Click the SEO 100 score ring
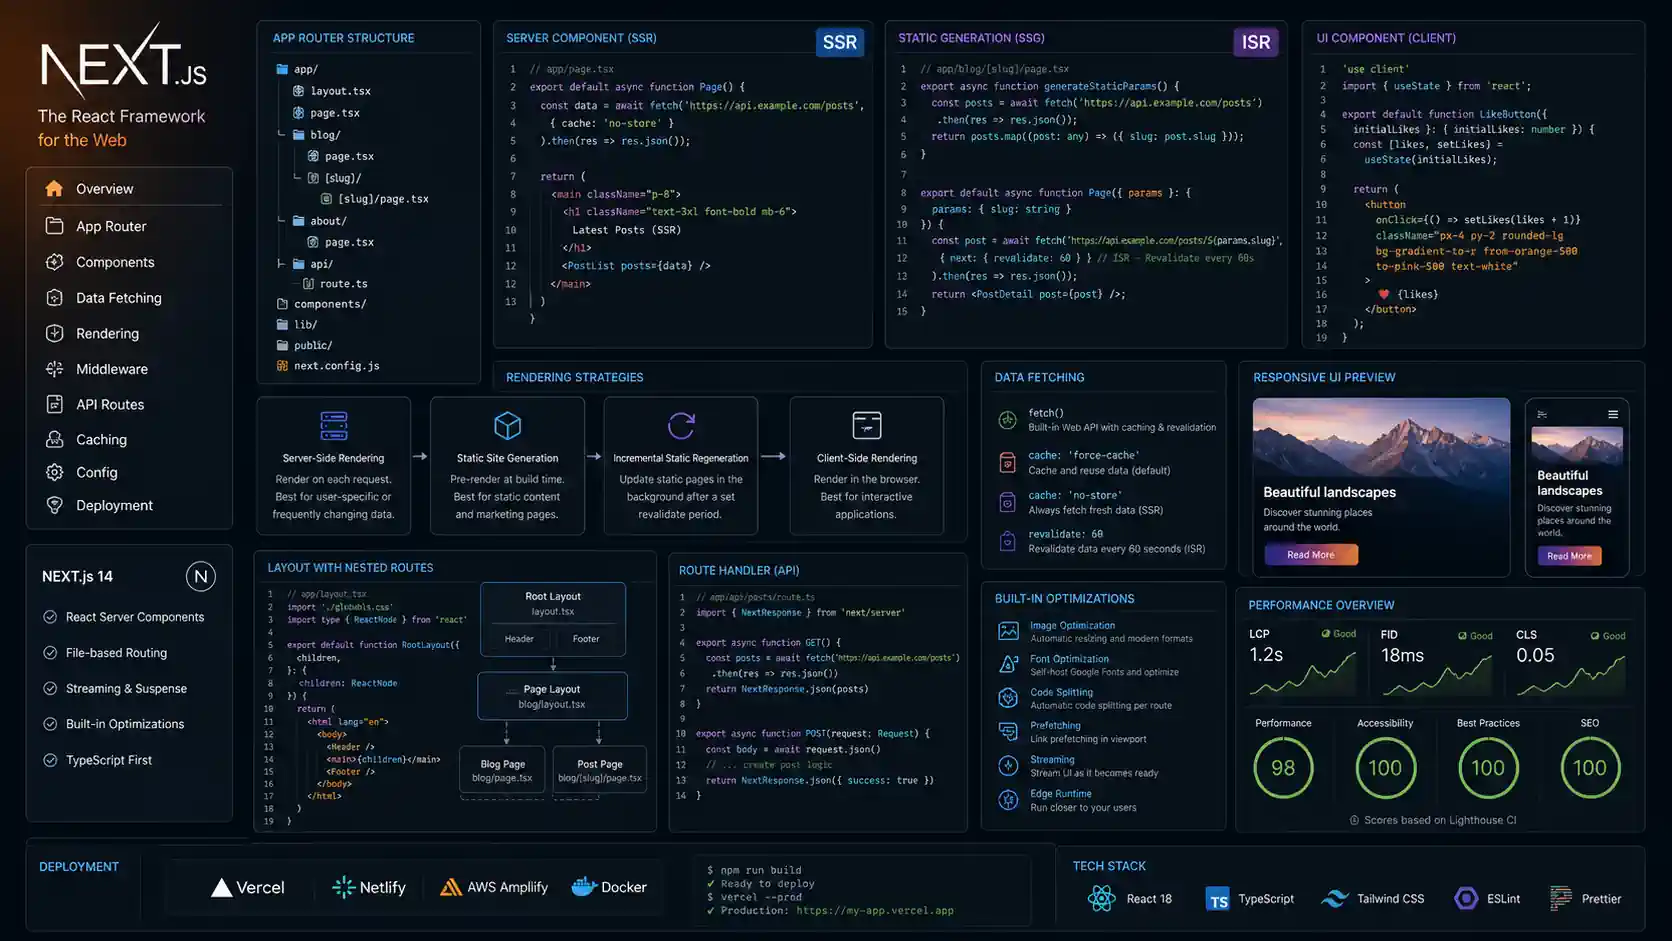This screenshot has height=941, width=1672. [1590, 768]
